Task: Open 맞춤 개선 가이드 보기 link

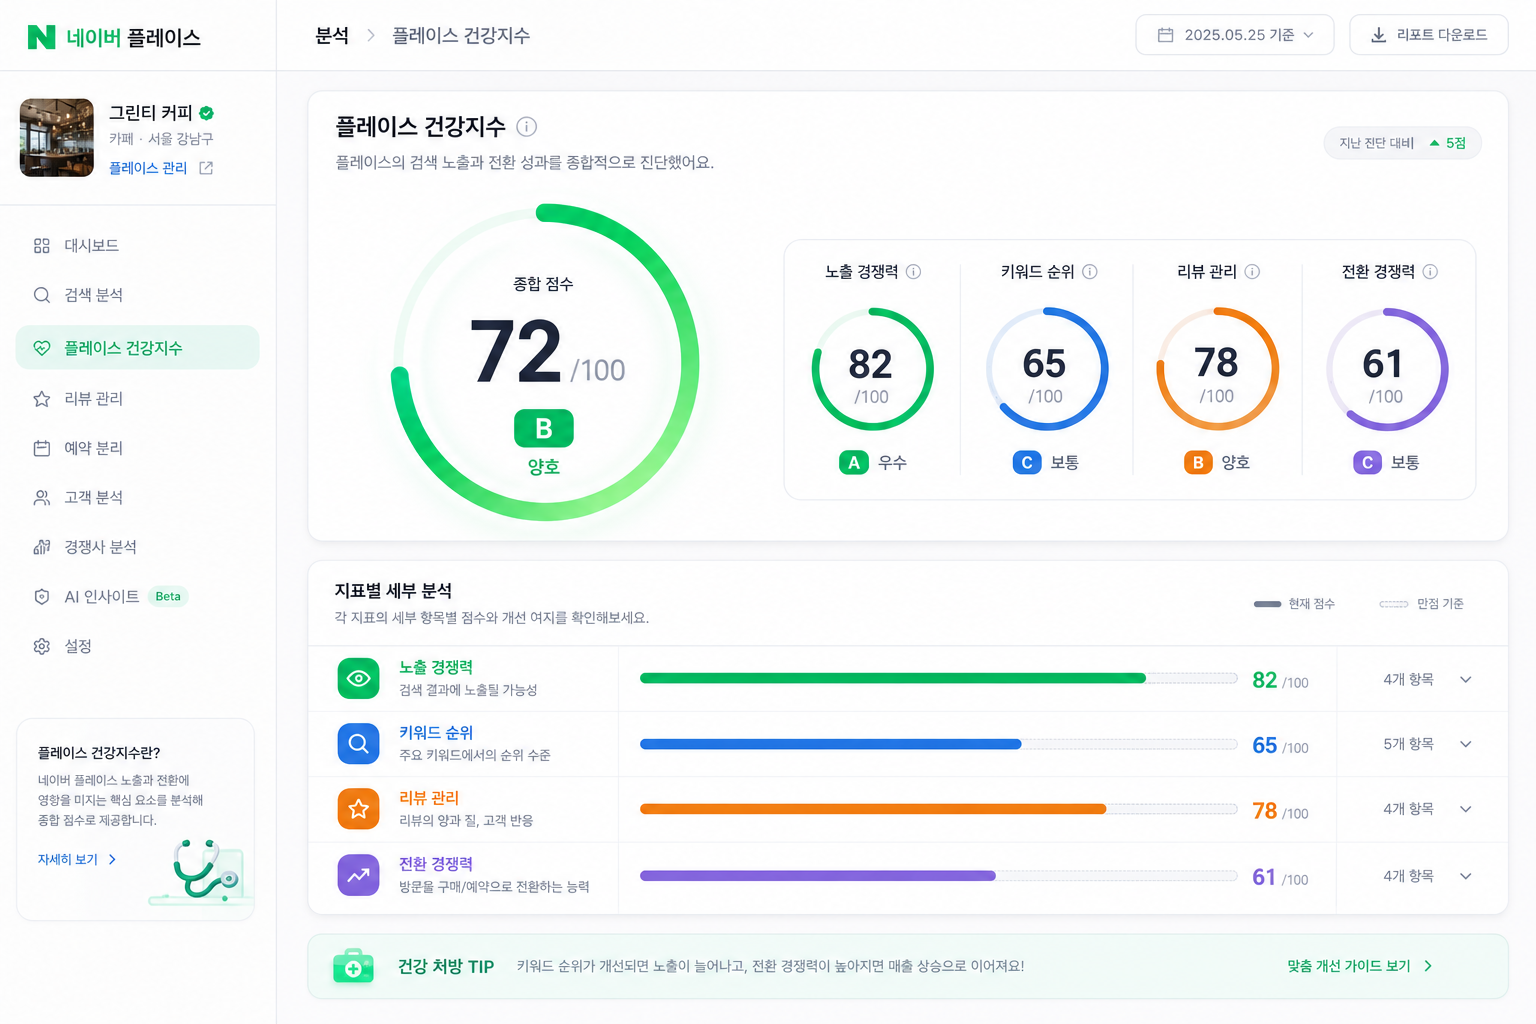Action: coord(1360,966)
